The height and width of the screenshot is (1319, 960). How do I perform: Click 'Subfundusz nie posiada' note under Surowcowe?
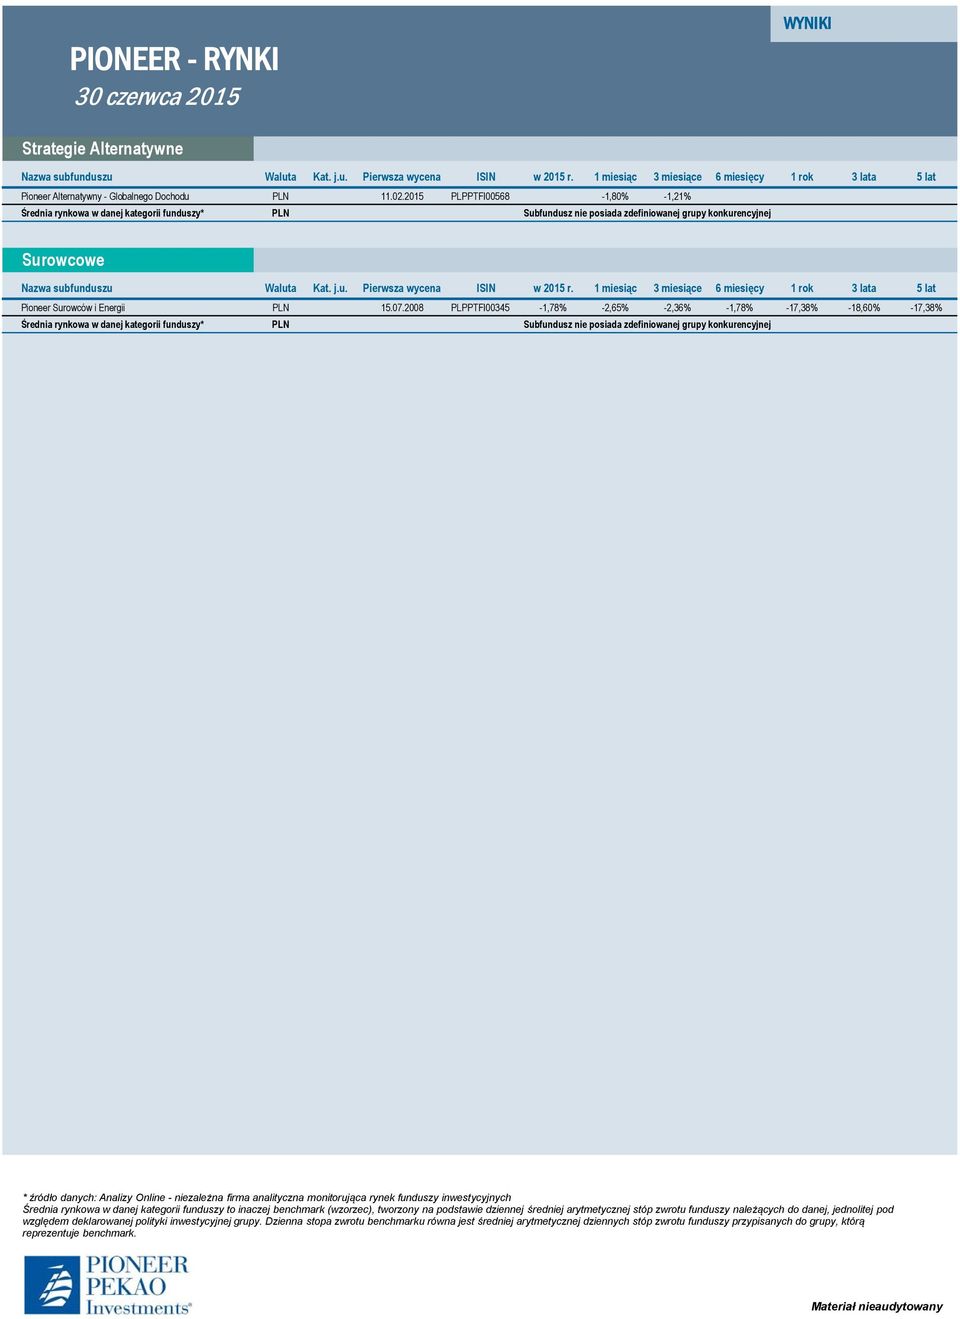[x=647, y=324]
